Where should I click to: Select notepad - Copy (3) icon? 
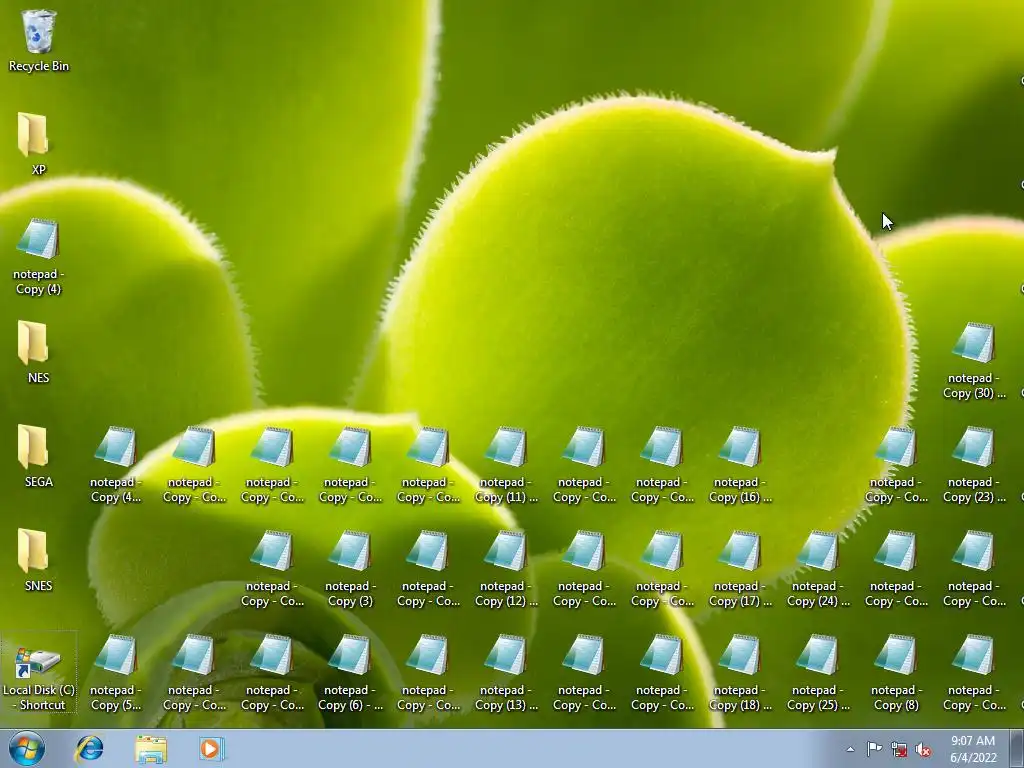(x=350, y=568)
